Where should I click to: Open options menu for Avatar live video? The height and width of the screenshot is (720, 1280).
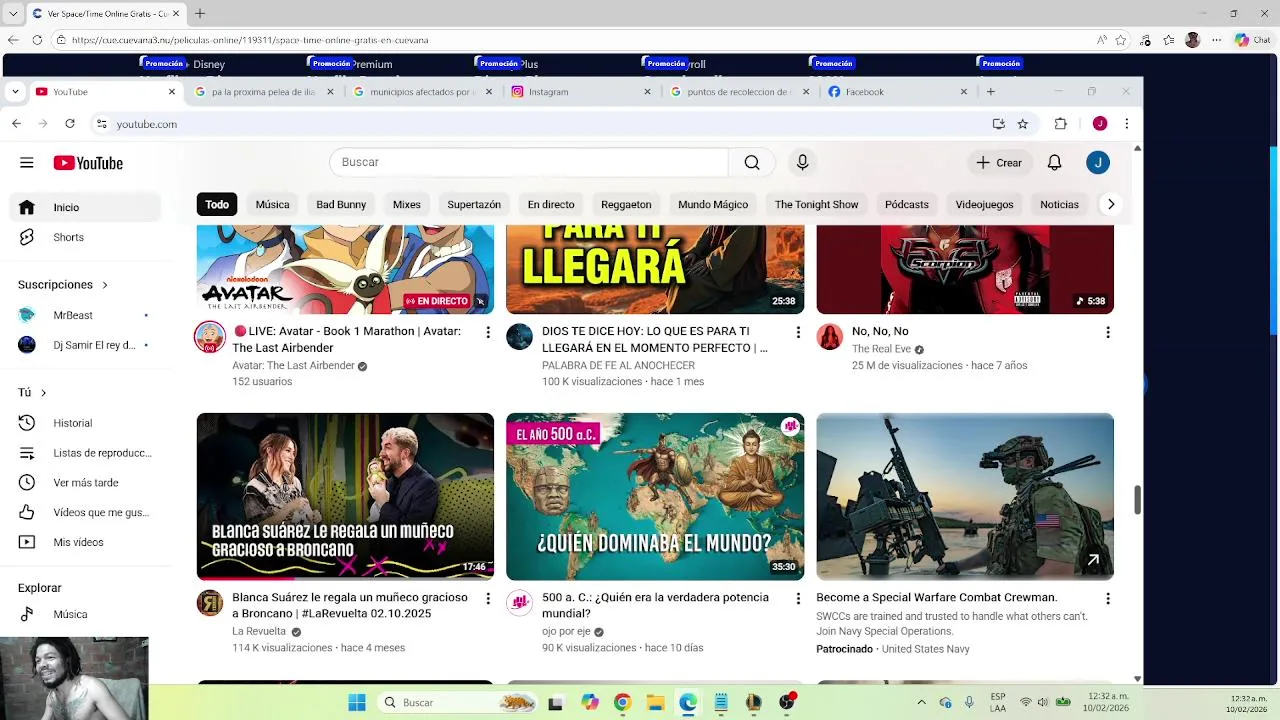(488, 332)
